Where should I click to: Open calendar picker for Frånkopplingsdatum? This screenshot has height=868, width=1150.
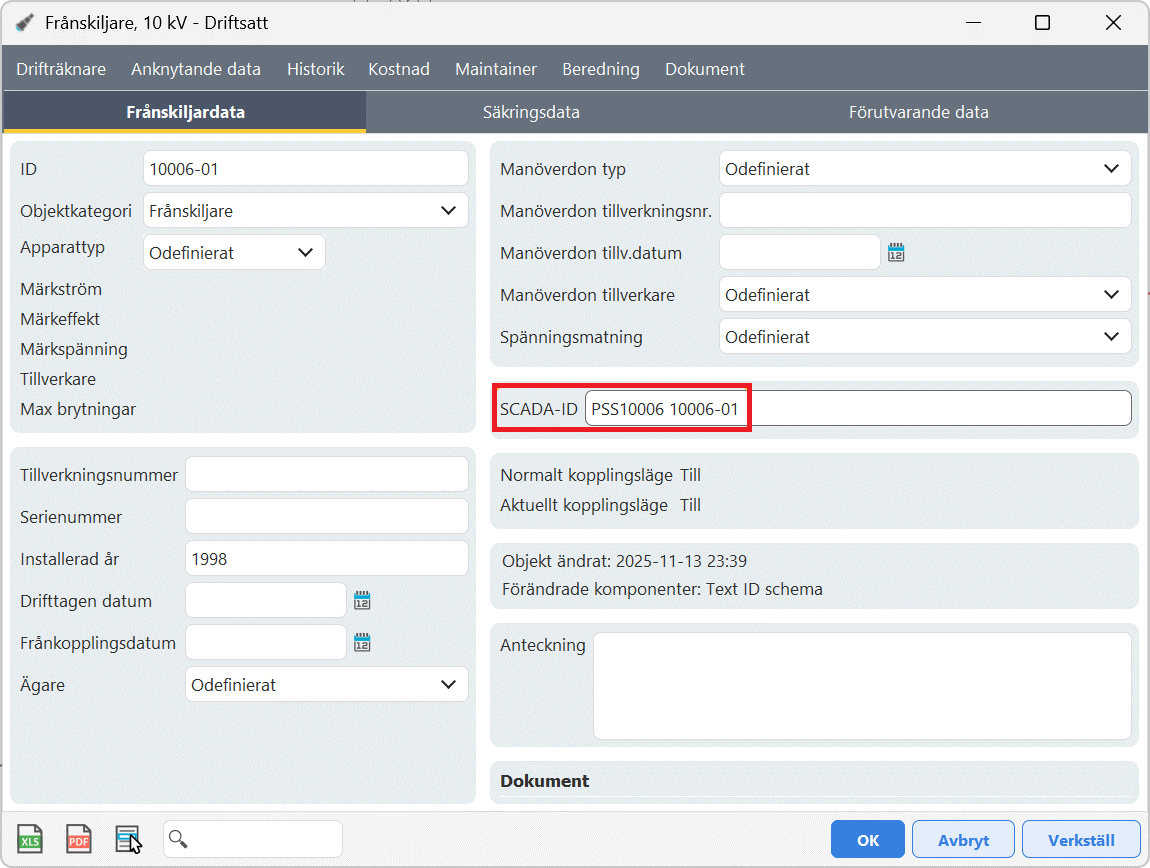pos(362,643)
